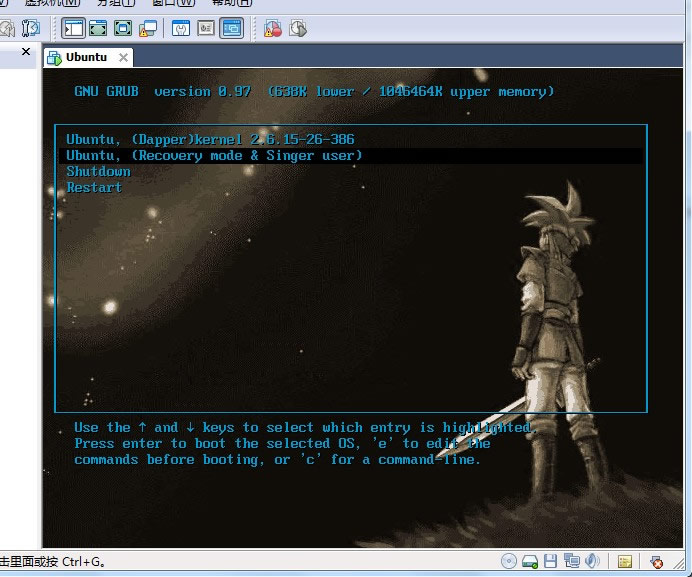Click the CD/DVD drive status icon

(508, 562)
